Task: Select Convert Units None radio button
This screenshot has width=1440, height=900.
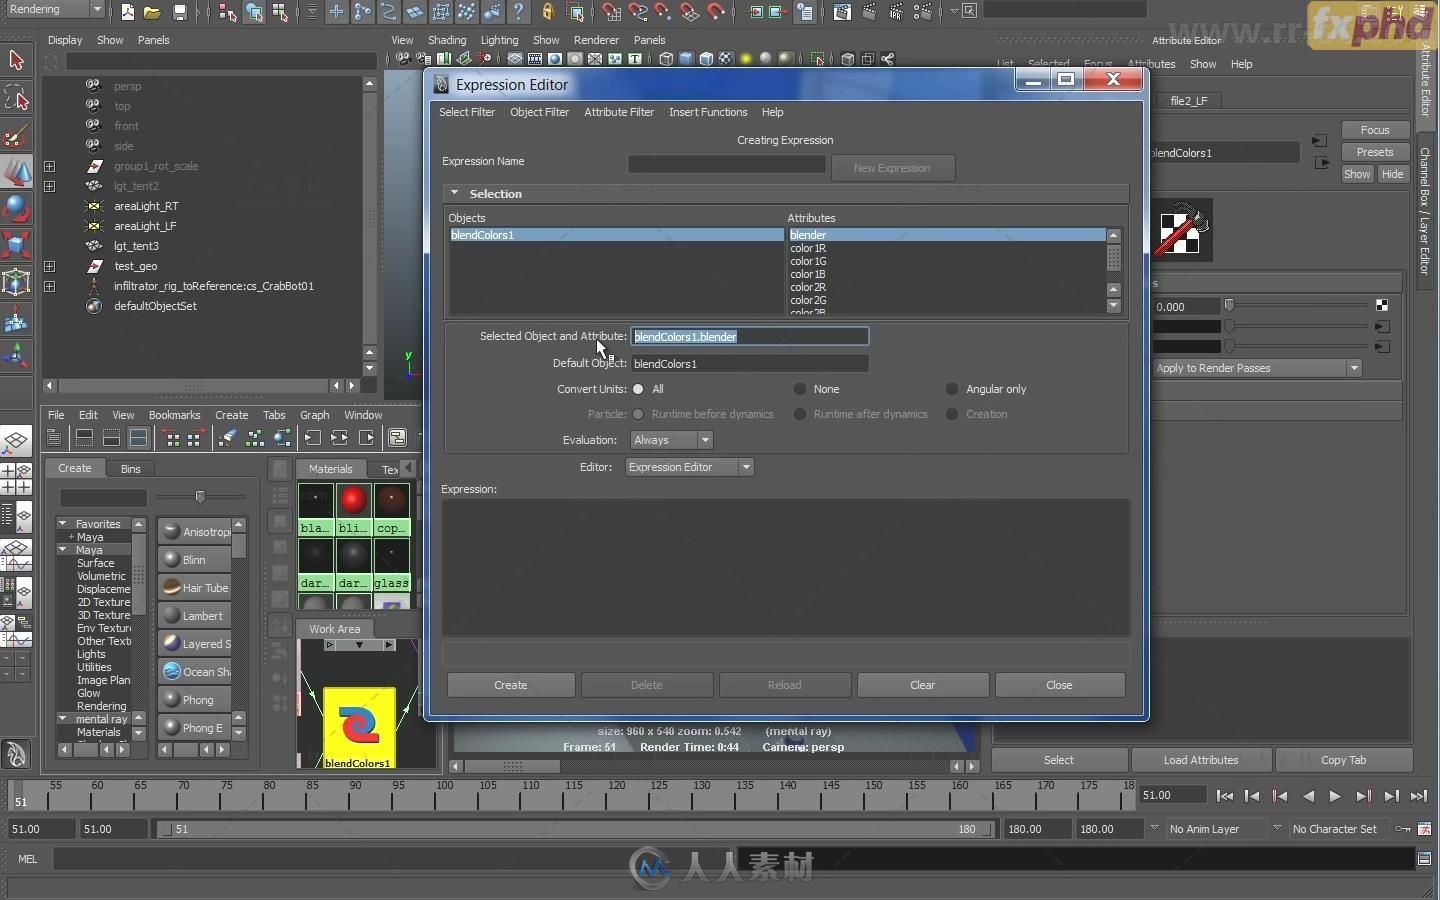Action: tap(800, 389)
